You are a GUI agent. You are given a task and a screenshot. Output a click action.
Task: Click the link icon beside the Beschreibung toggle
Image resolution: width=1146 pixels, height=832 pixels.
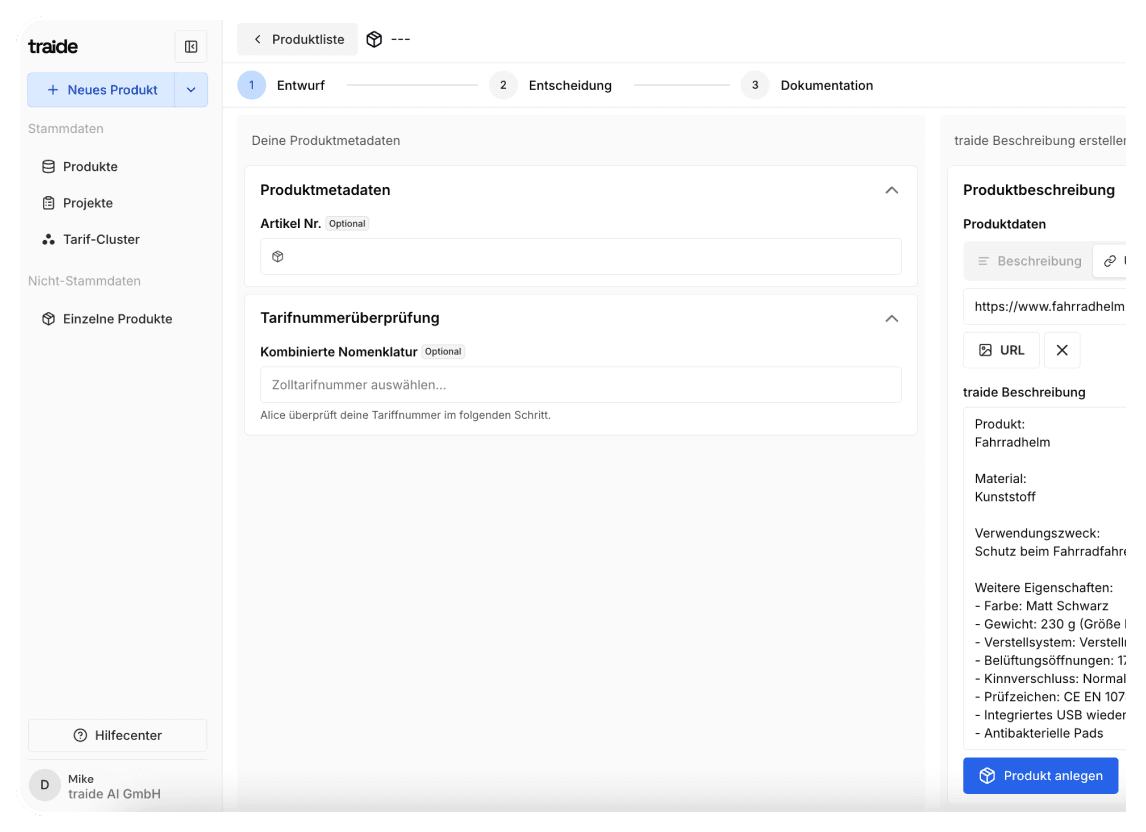(x=1109, y=260)
